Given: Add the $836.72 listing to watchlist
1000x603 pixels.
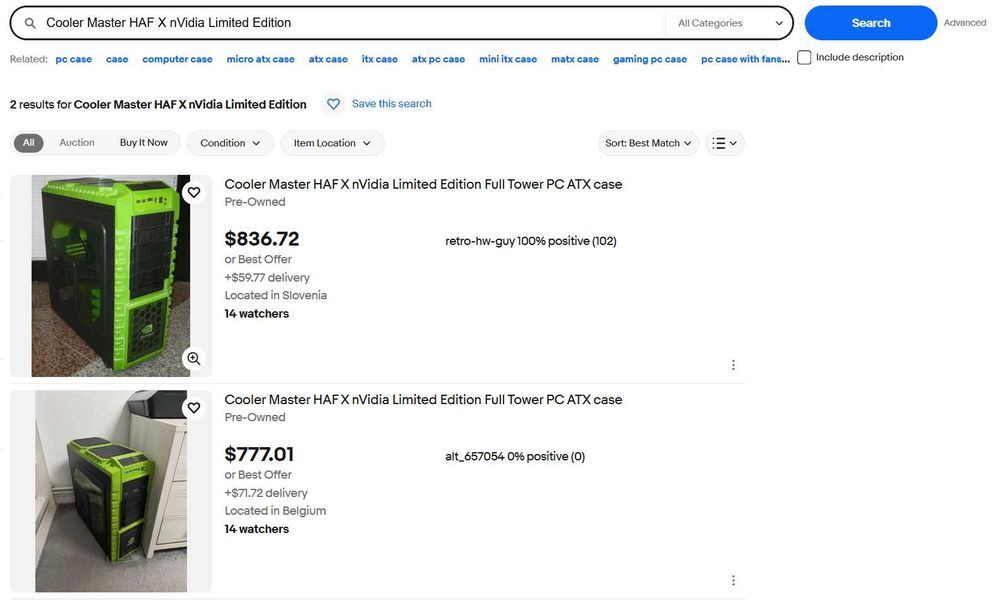Looking at the screenshot, I should [194, 192].
